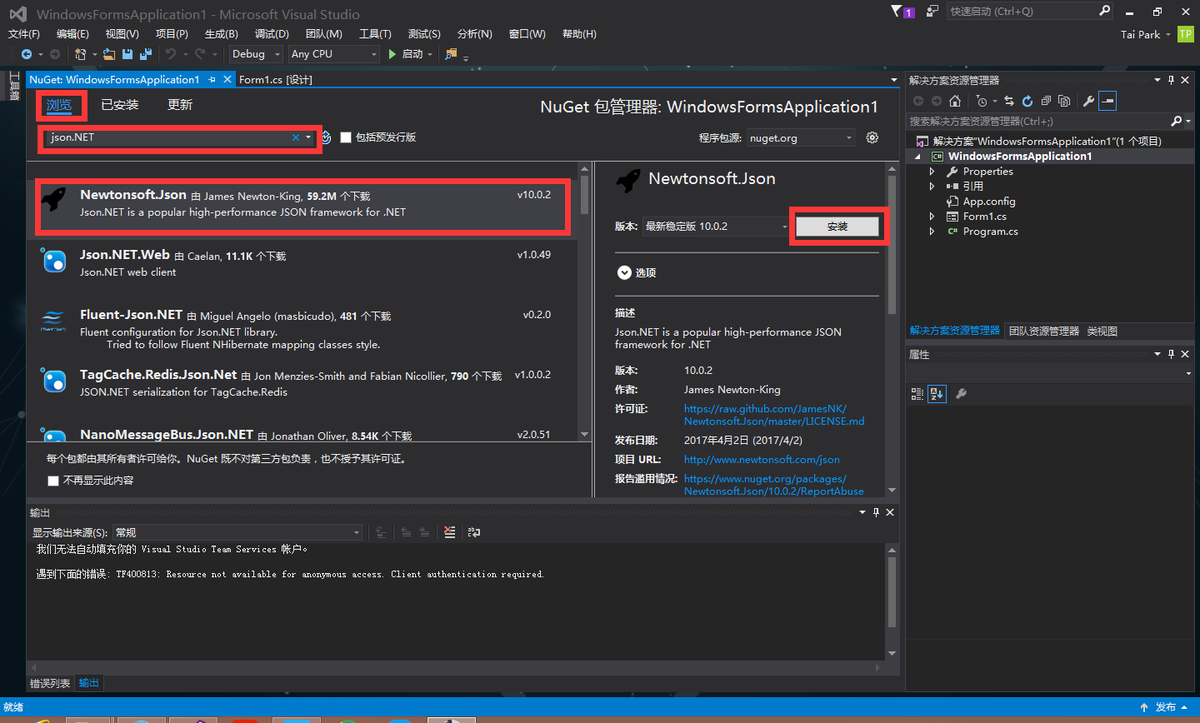Open the package source nuget.org dropdown

tap(799, 137)
